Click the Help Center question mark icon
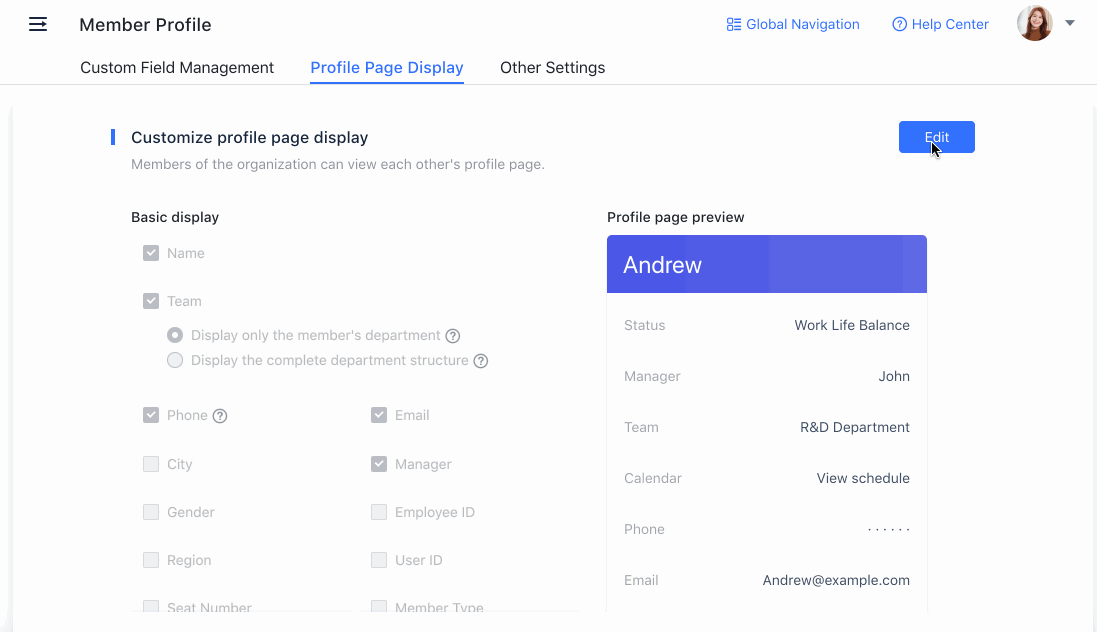The image size is (1097, 632). pyautogui.click(x=899, y=24)
